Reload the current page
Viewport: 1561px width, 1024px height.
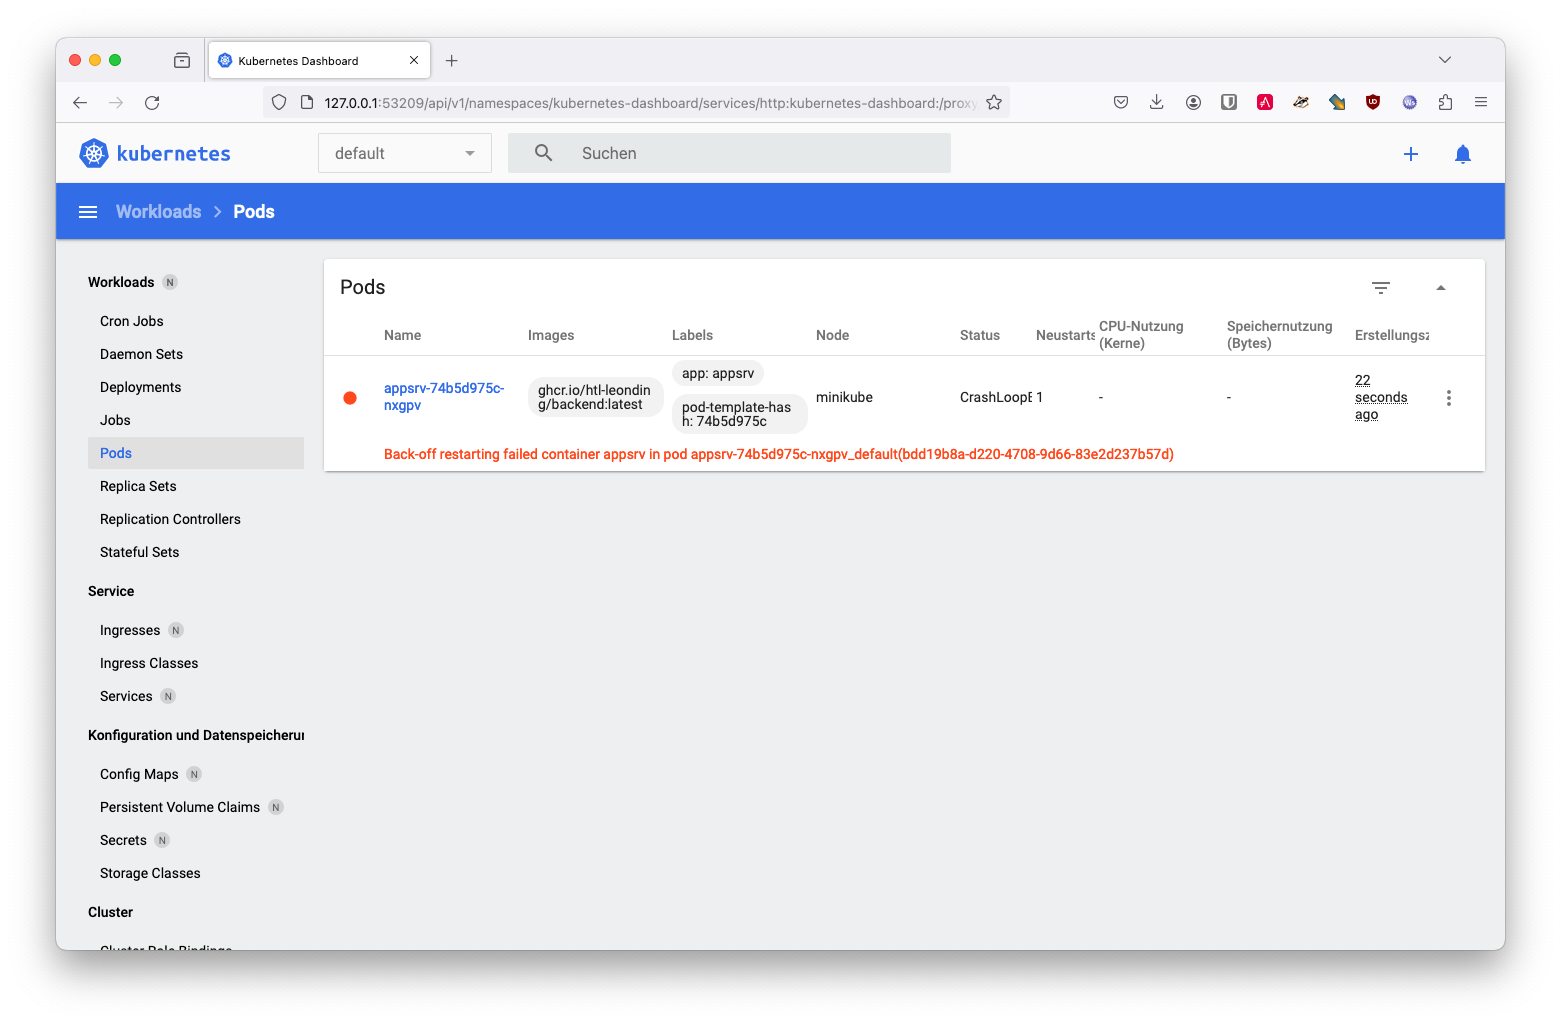click(152, 103)
